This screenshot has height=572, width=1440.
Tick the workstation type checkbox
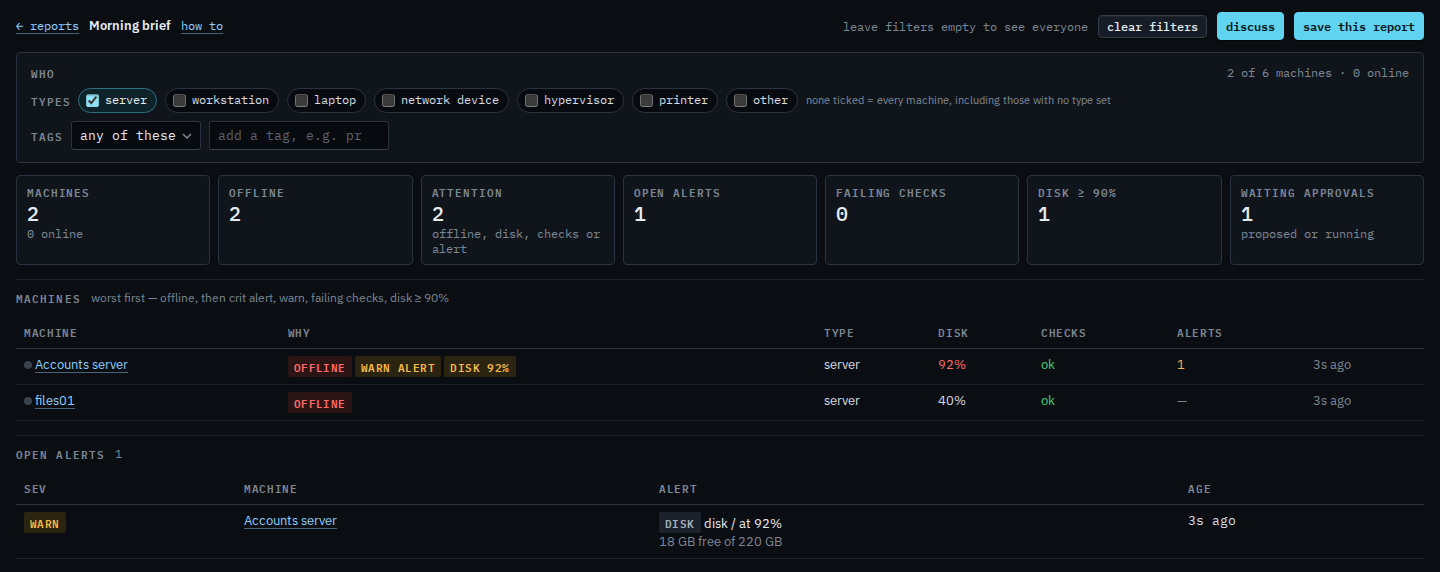pos(180,100)
